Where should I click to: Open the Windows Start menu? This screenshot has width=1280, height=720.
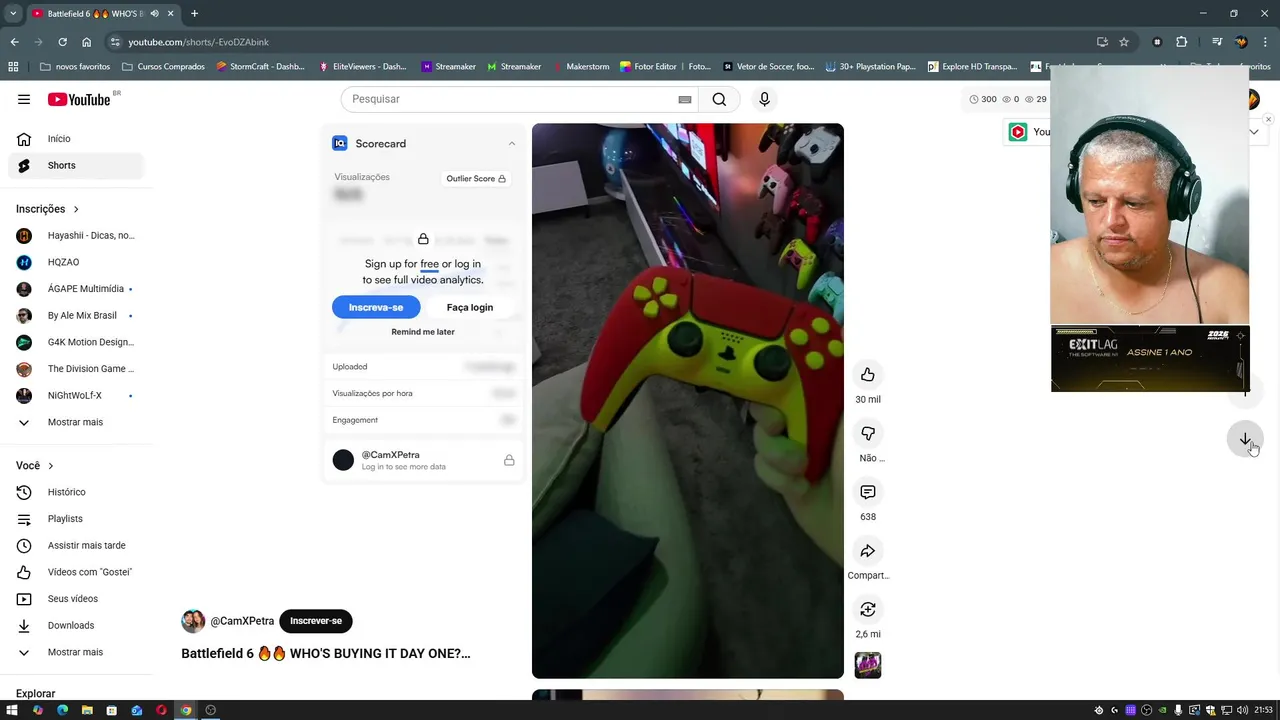12,710
